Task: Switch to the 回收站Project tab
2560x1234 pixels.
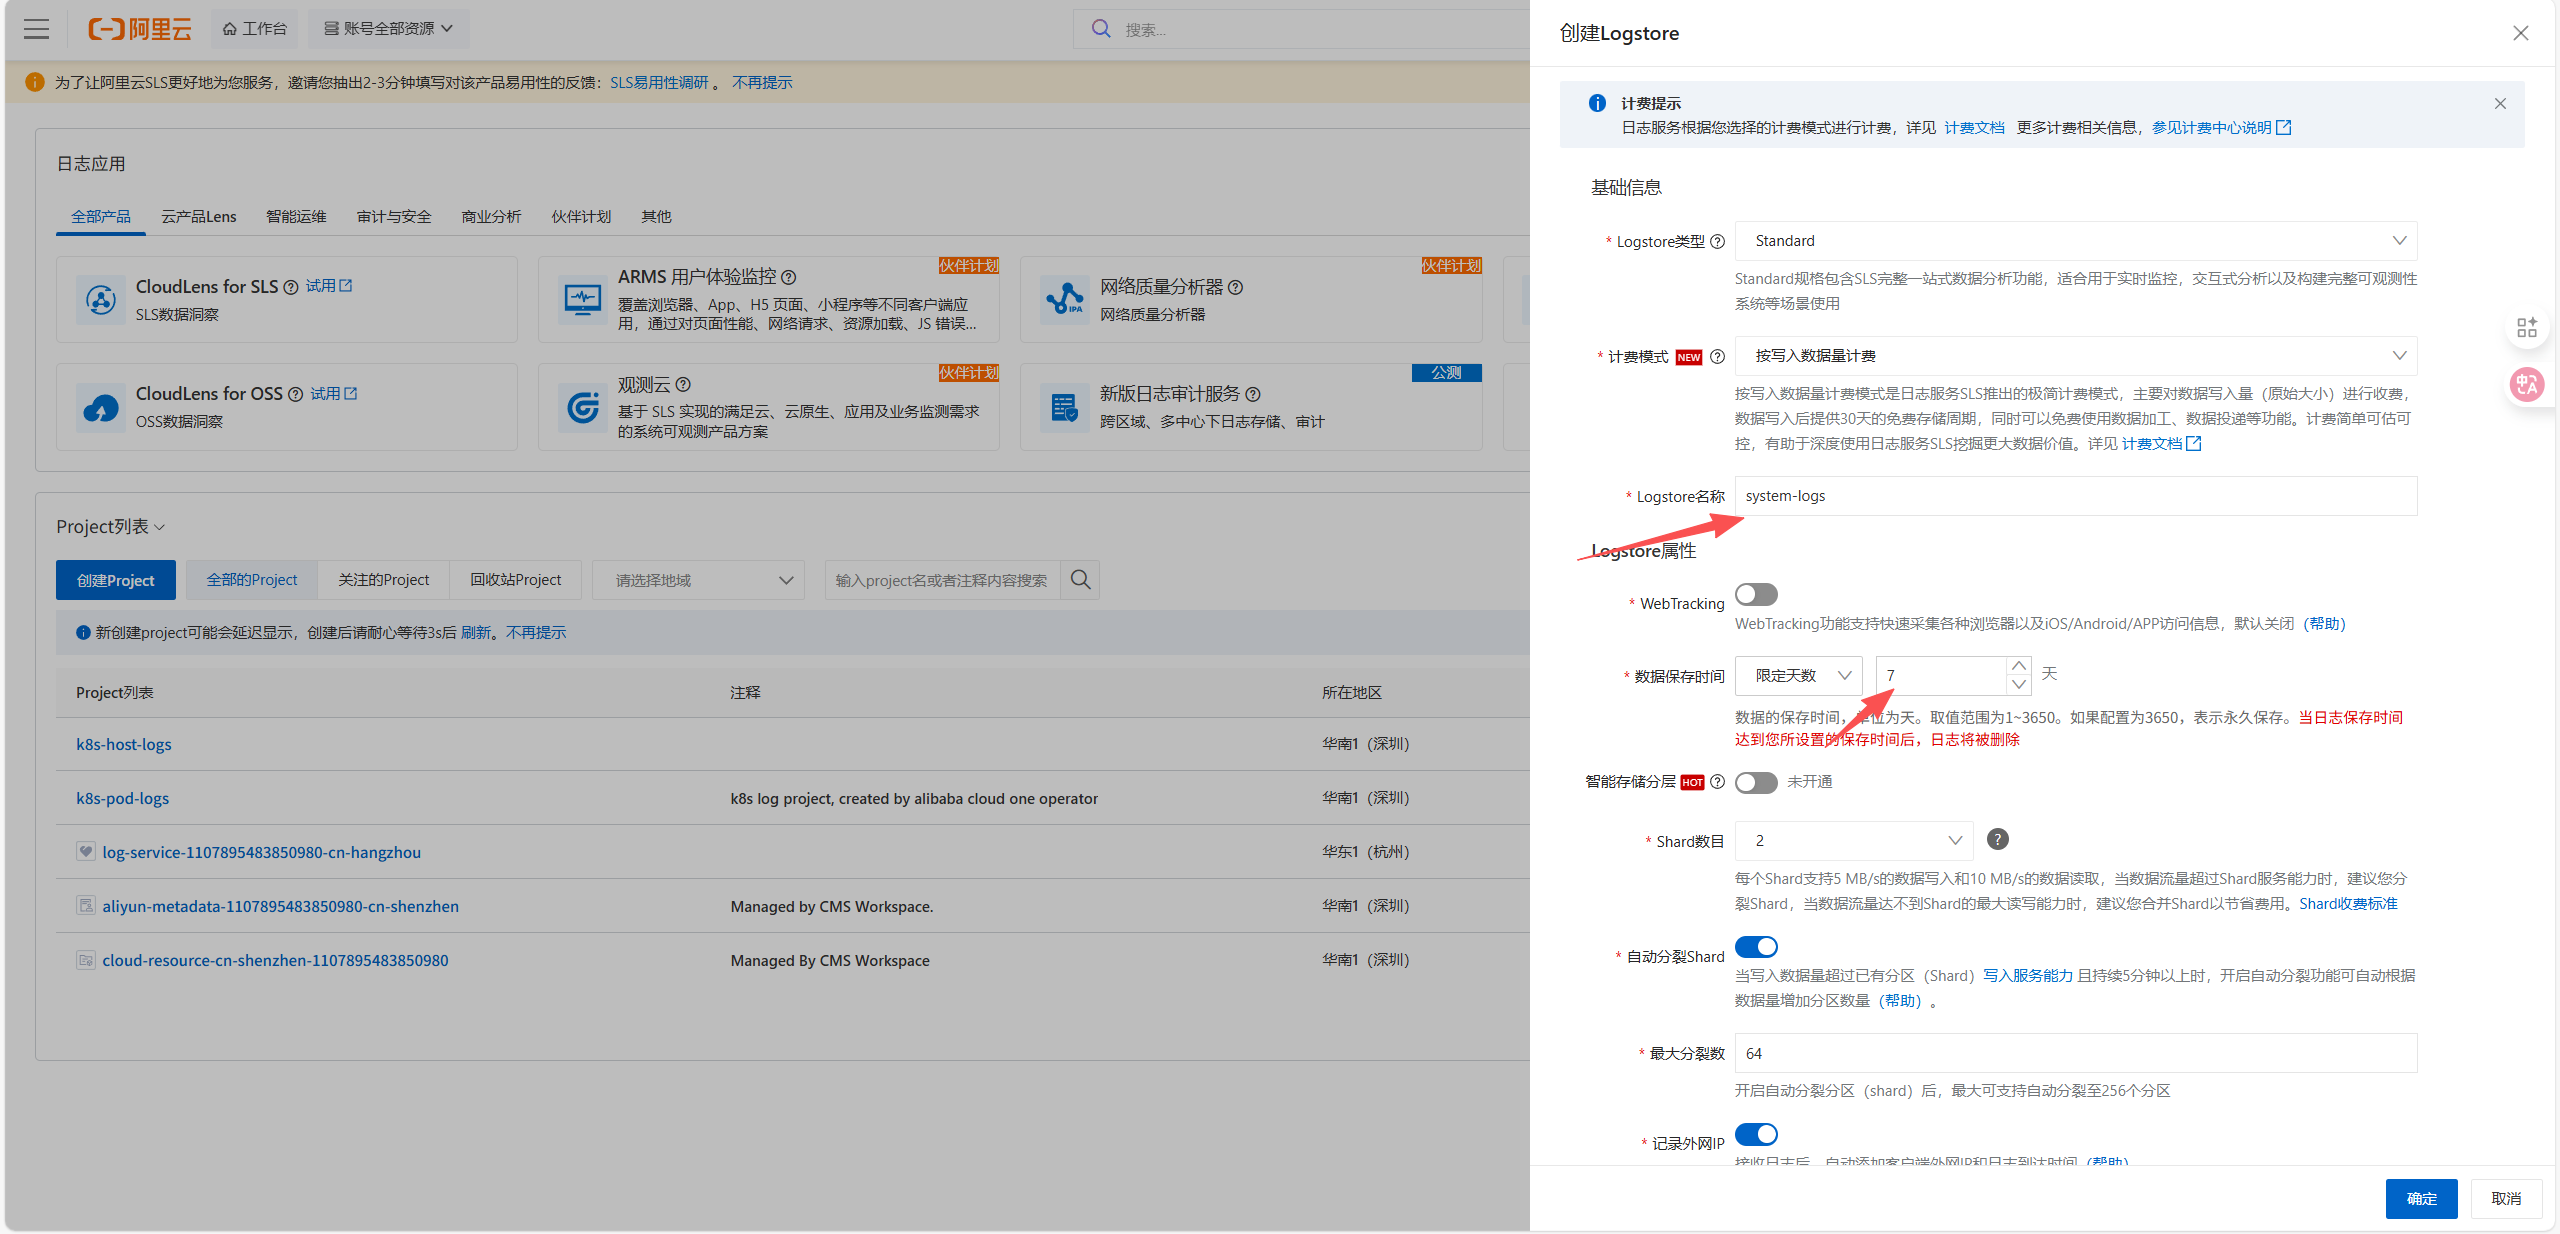Action: (x=515, y=580)
